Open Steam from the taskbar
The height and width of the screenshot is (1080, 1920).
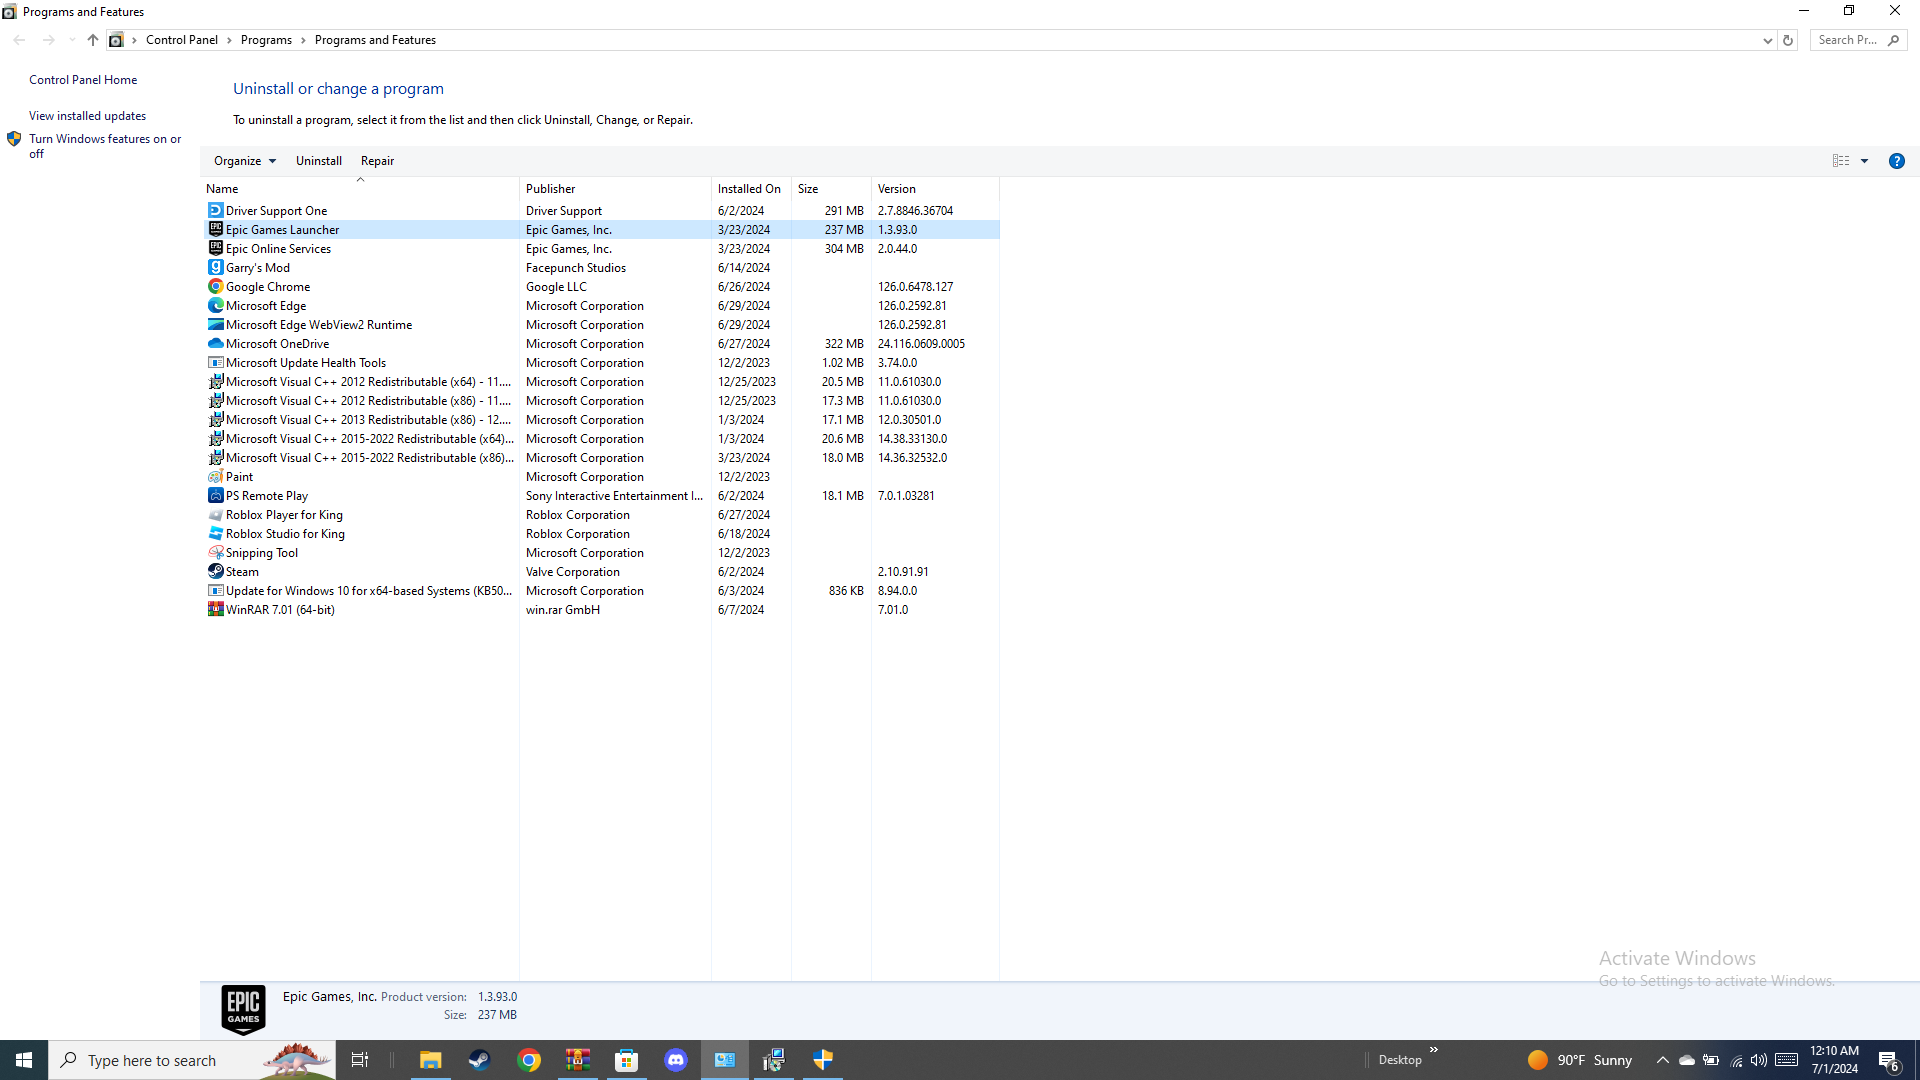tap(480, 1060)
